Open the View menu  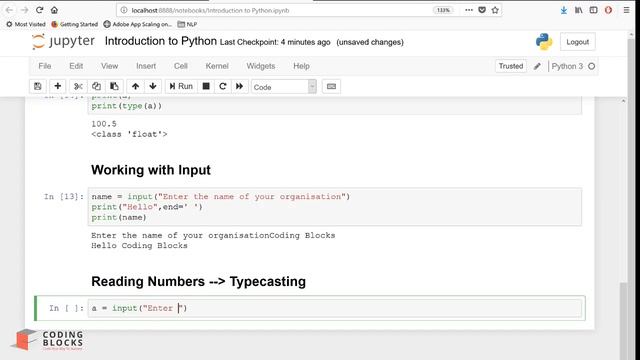pos(109,66)
